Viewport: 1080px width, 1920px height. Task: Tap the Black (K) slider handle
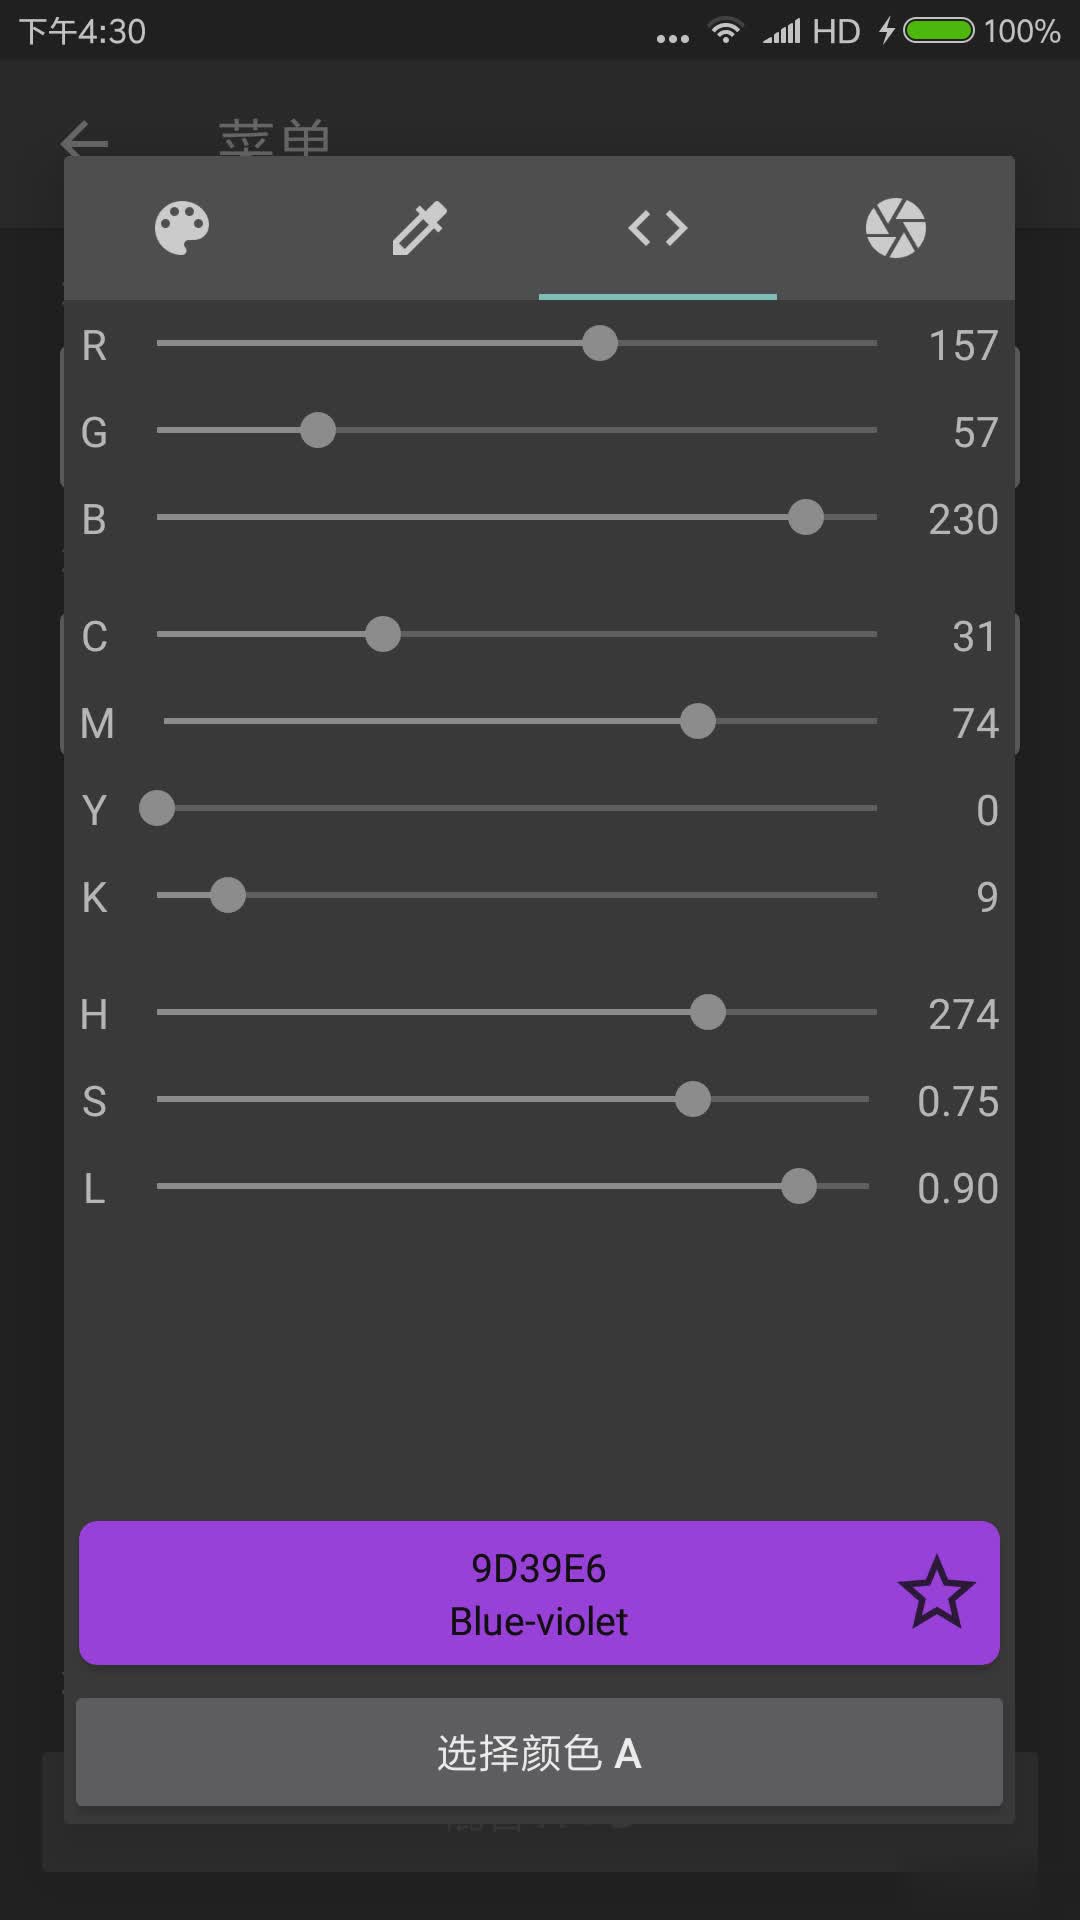point(228,895)
